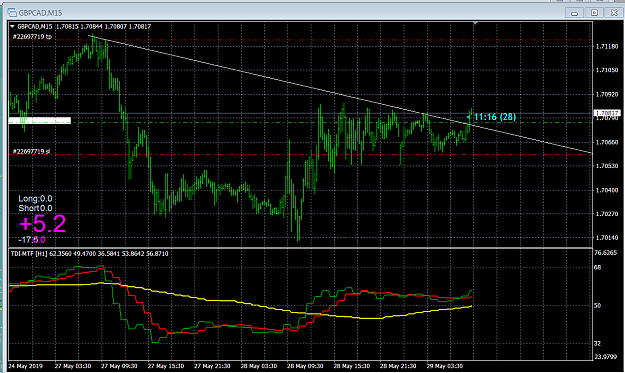
Task: Click the Long:0.0 label
Action: [35, 198]
